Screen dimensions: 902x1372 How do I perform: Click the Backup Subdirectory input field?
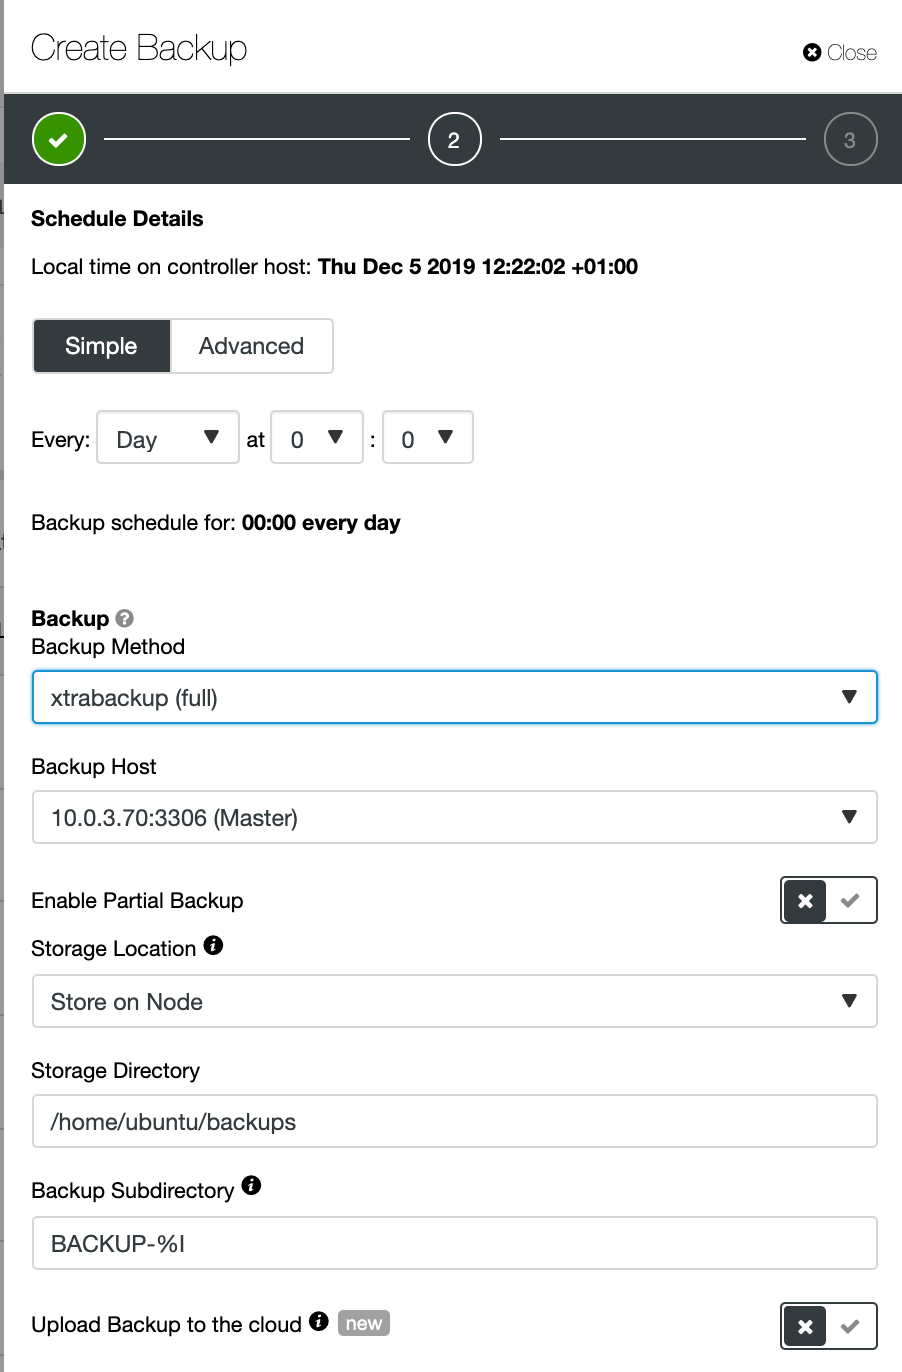click(x=455, y=1243)
